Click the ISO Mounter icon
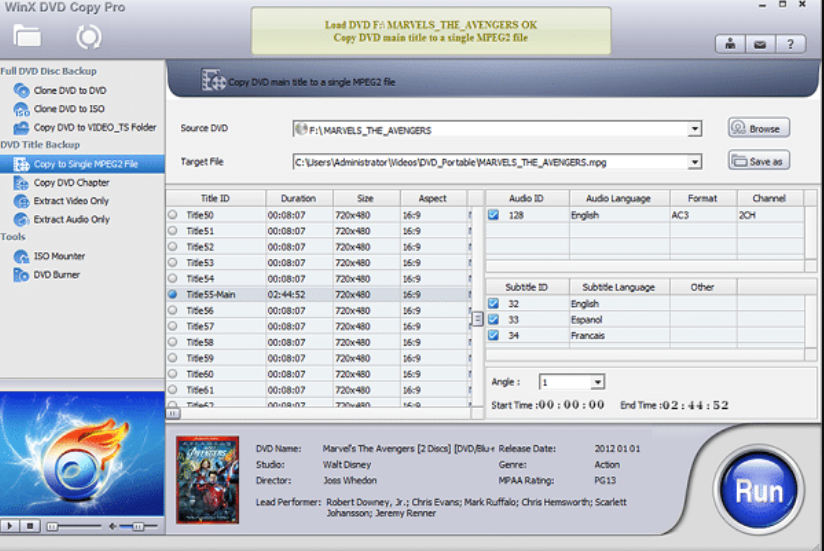 click(x=22, y=256)
